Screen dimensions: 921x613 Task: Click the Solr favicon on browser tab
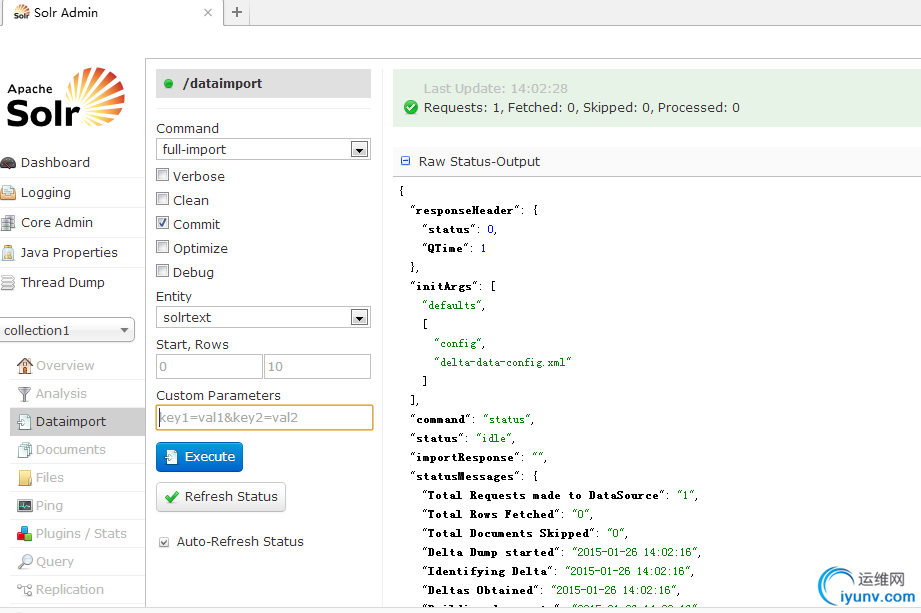point(22,12)
